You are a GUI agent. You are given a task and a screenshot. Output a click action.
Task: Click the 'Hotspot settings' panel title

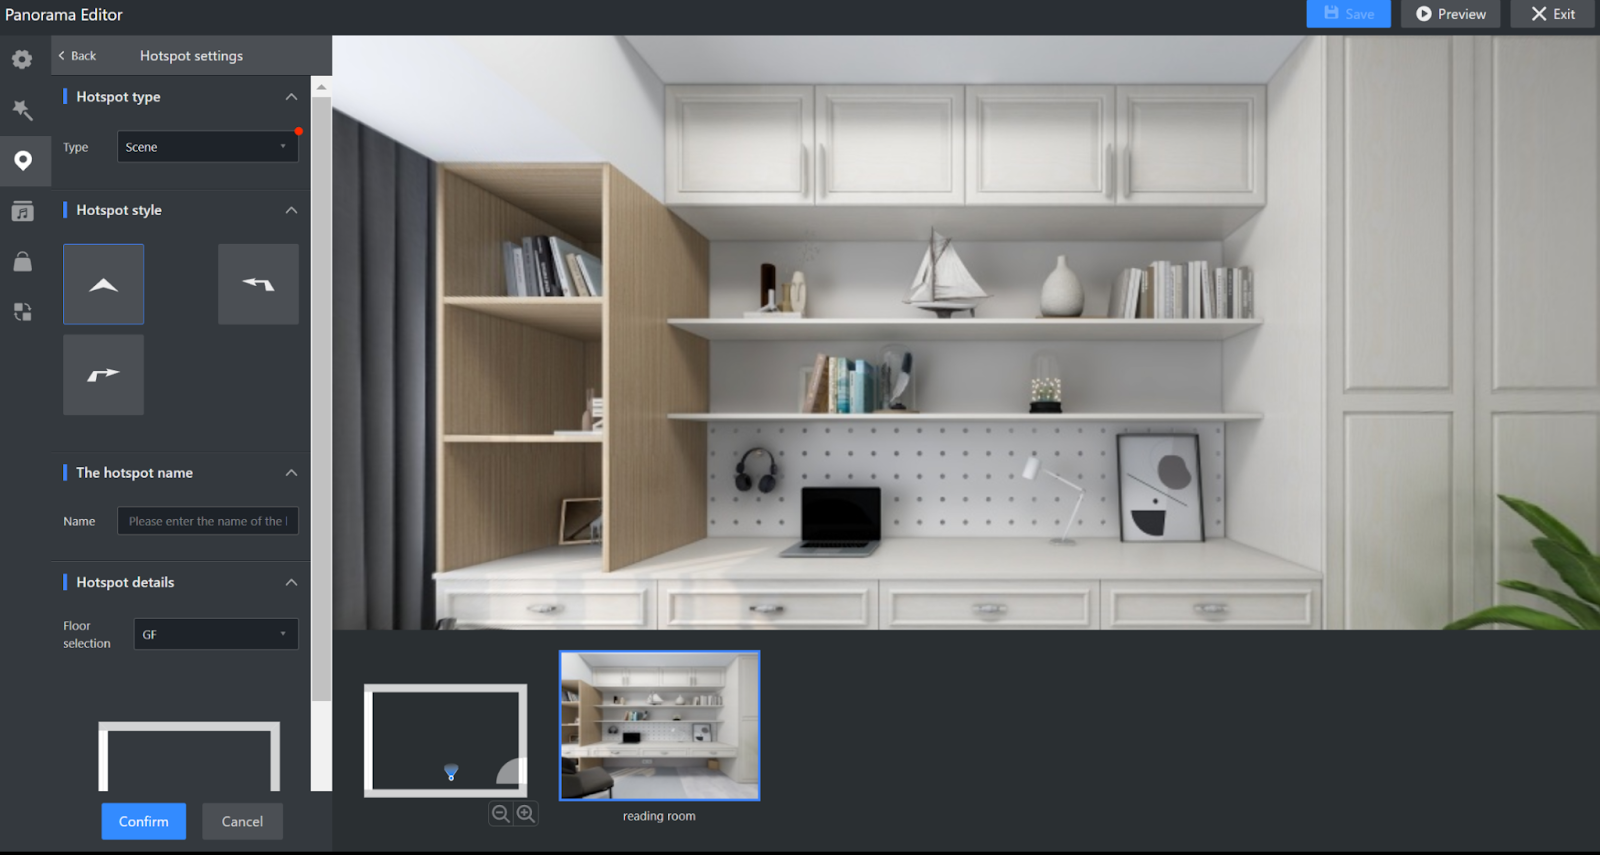pos(191,56)
